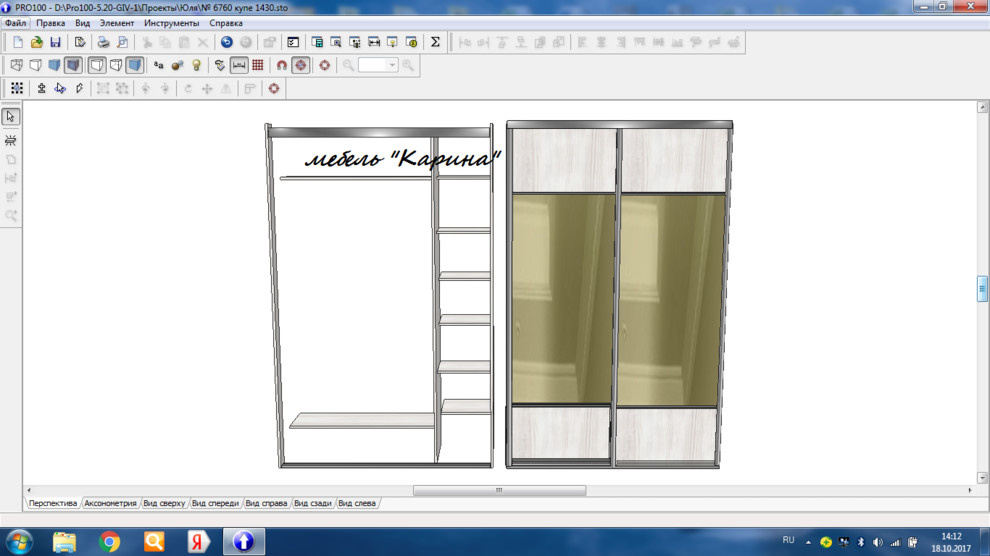Click the blue undo arrow icon

(227, 42)
